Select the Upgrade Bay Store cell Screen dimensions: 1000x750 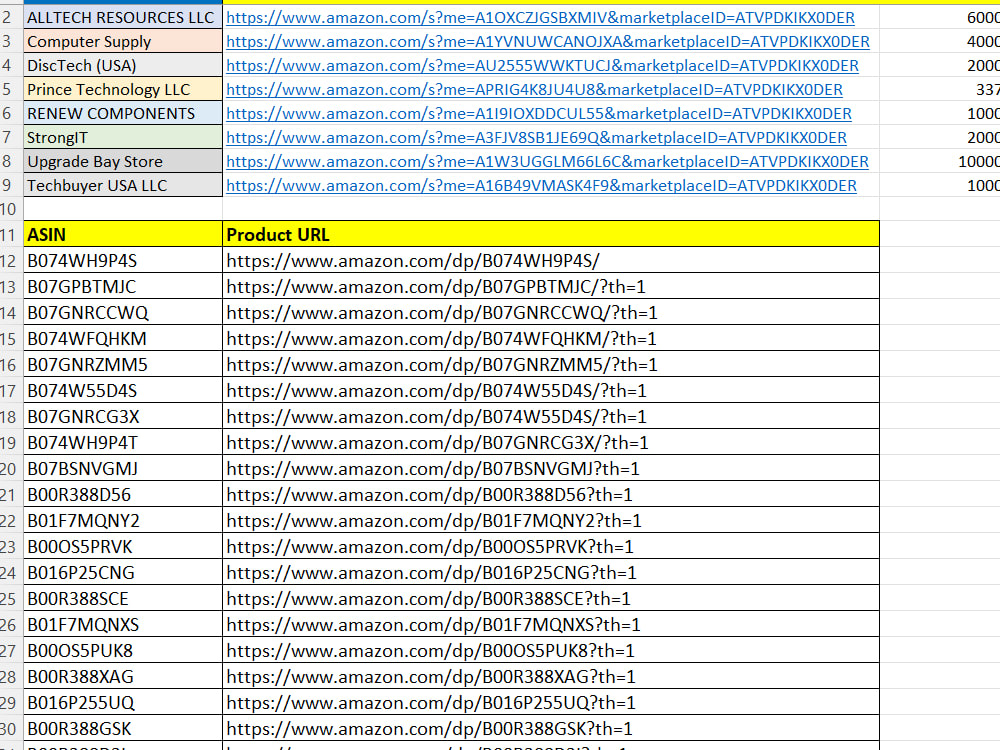point(123,162)
